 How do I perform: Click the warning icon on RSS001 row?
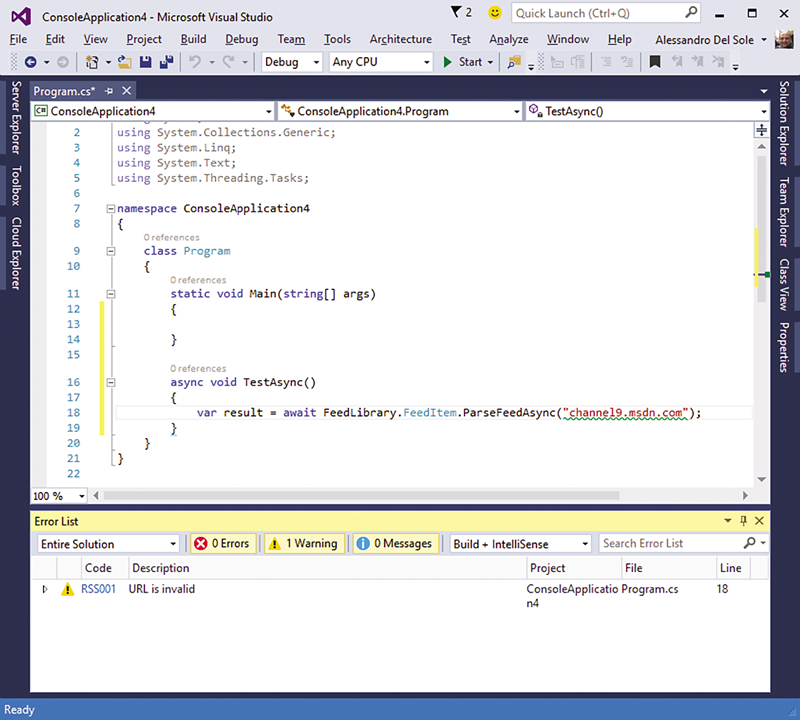[67, 589]
